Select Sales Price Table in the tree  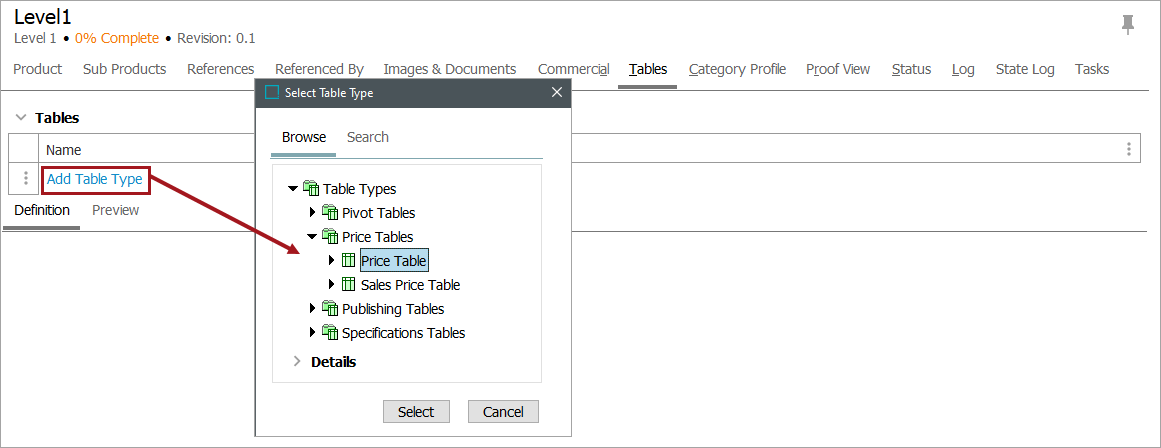coord(410,285)
